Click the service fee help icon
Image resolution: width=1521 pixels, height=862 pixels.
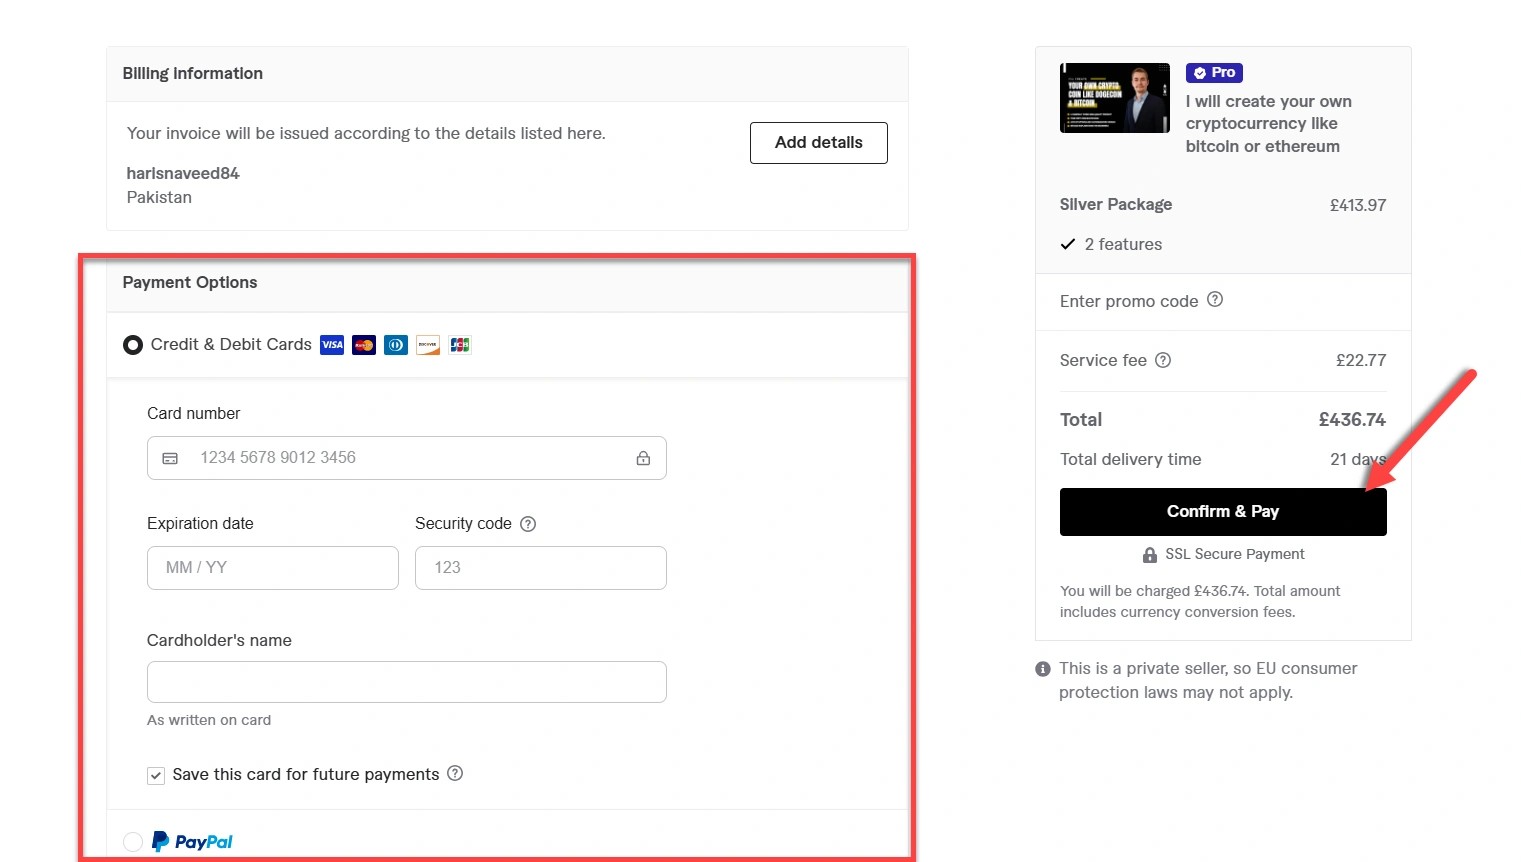point(1163,360)
